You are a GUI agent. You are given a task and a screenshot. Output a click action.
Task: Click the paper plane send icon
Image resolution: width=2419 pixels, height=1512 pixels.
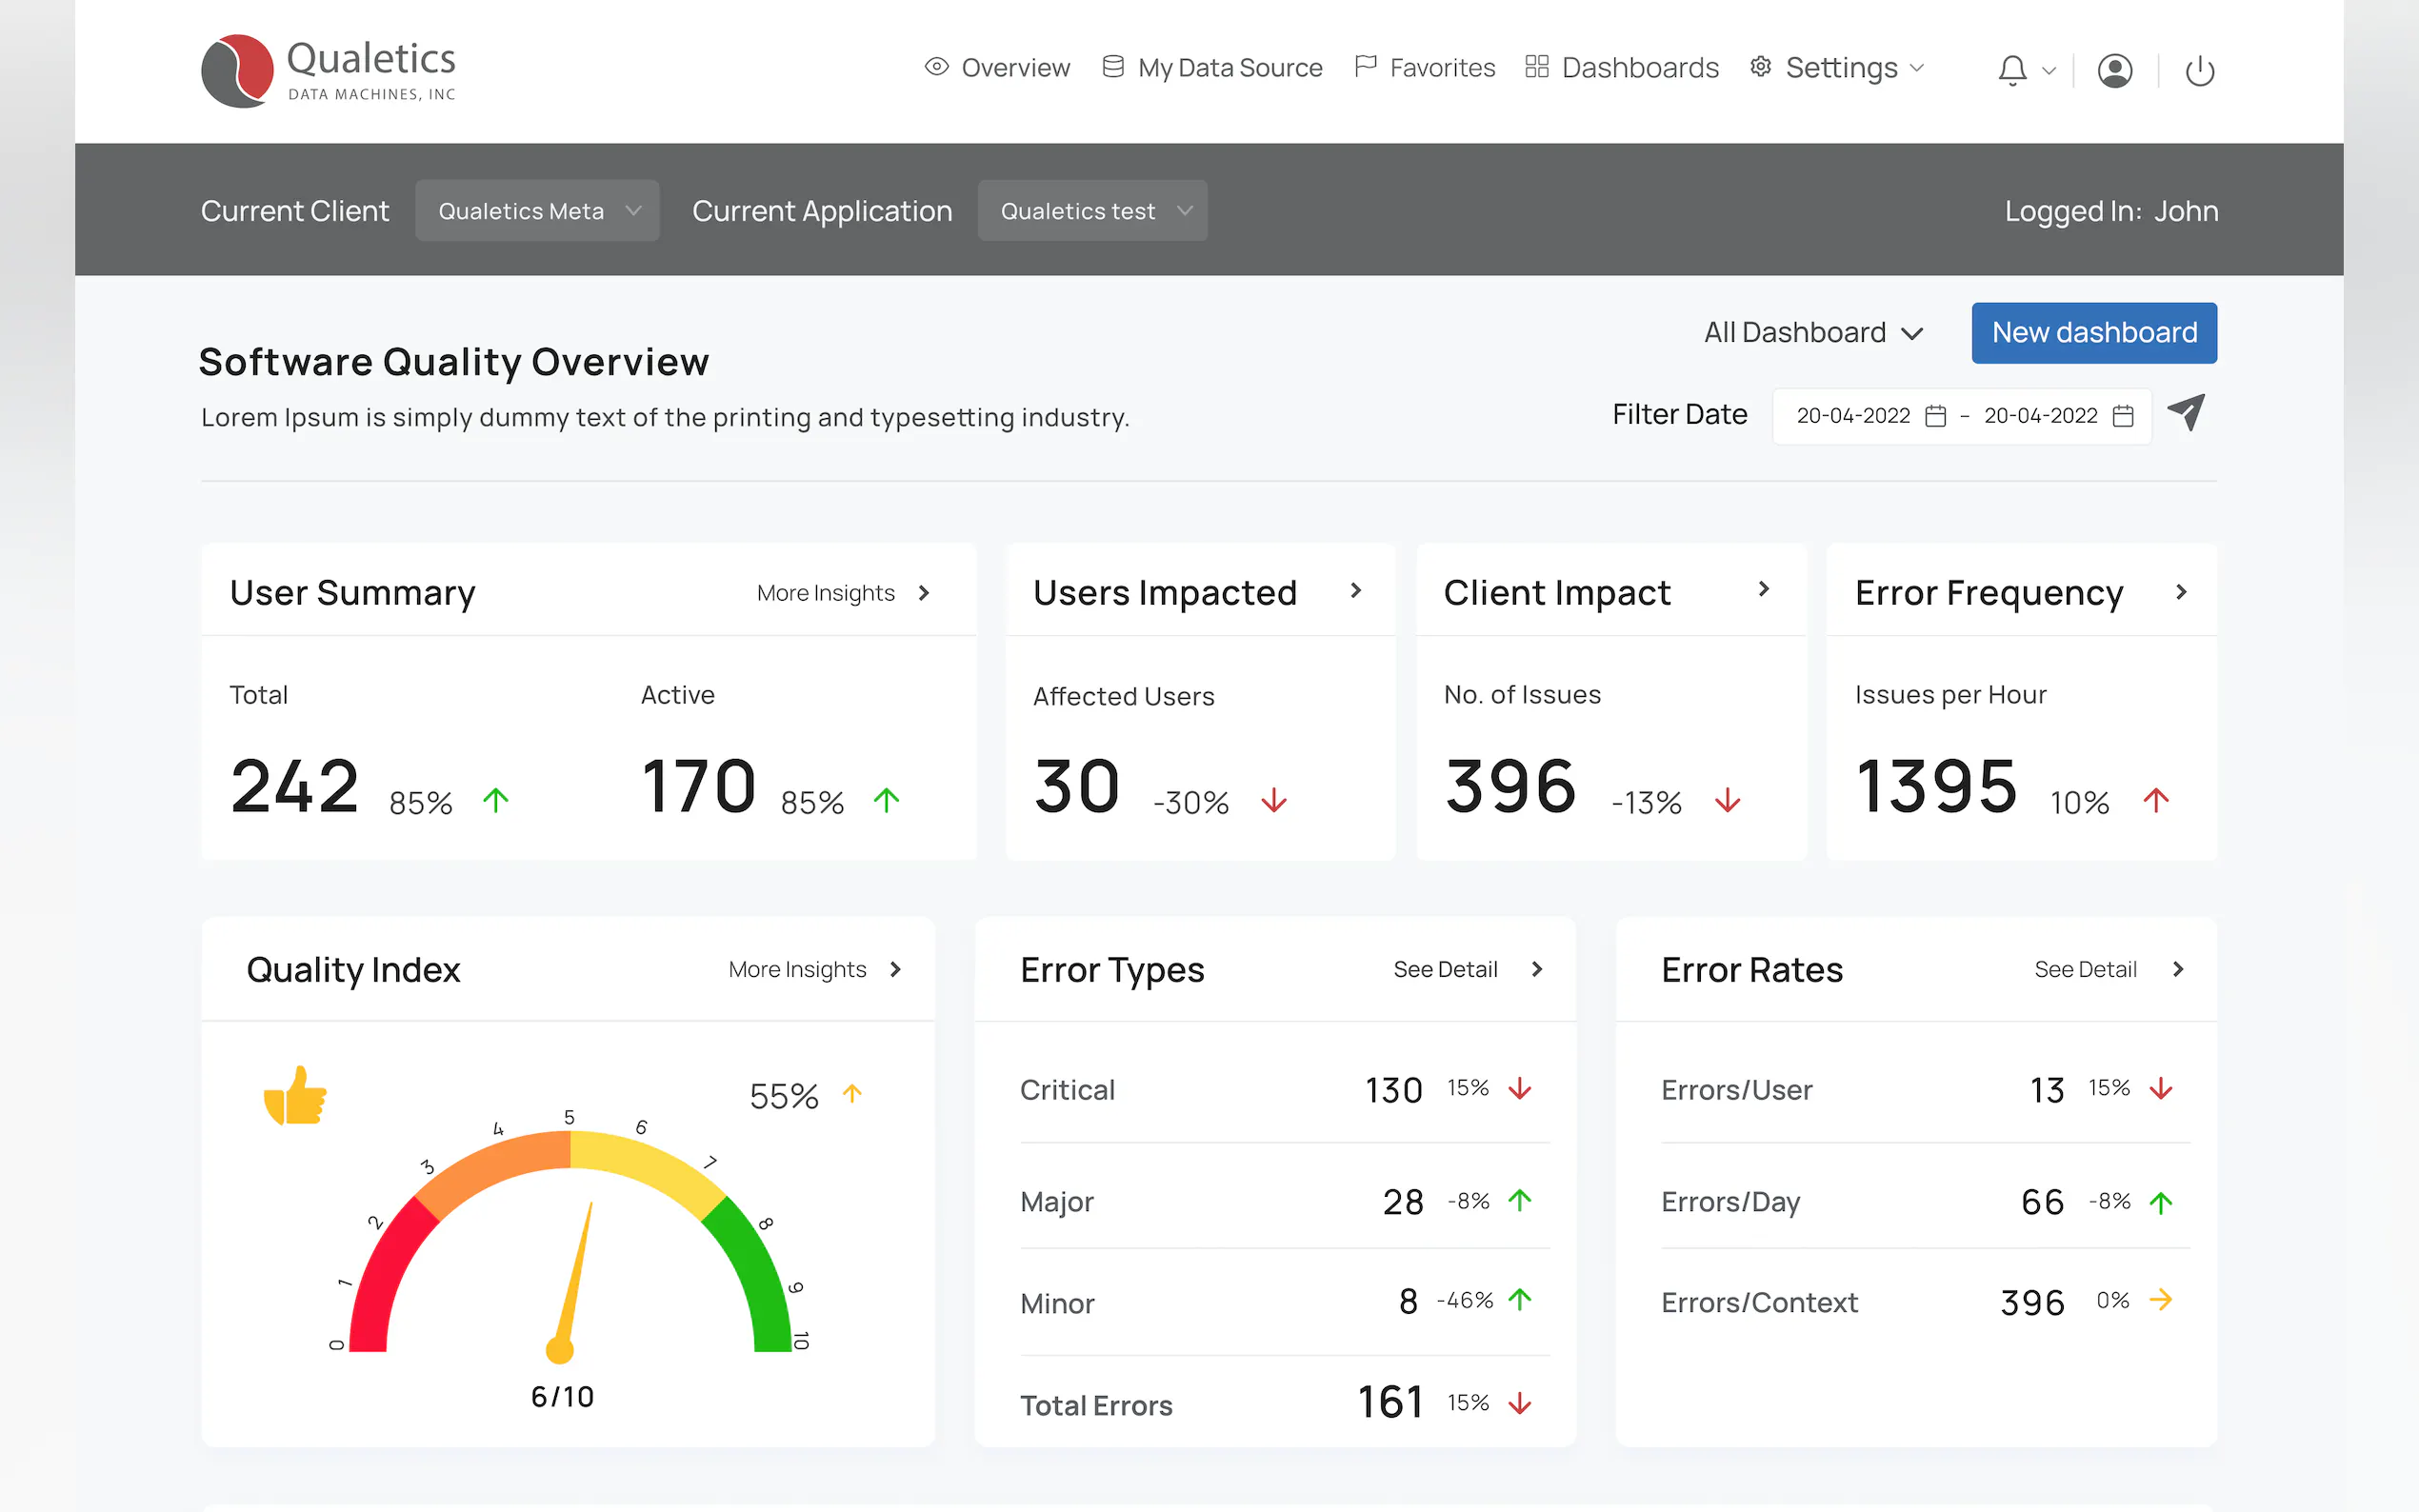click(2186, 413)
